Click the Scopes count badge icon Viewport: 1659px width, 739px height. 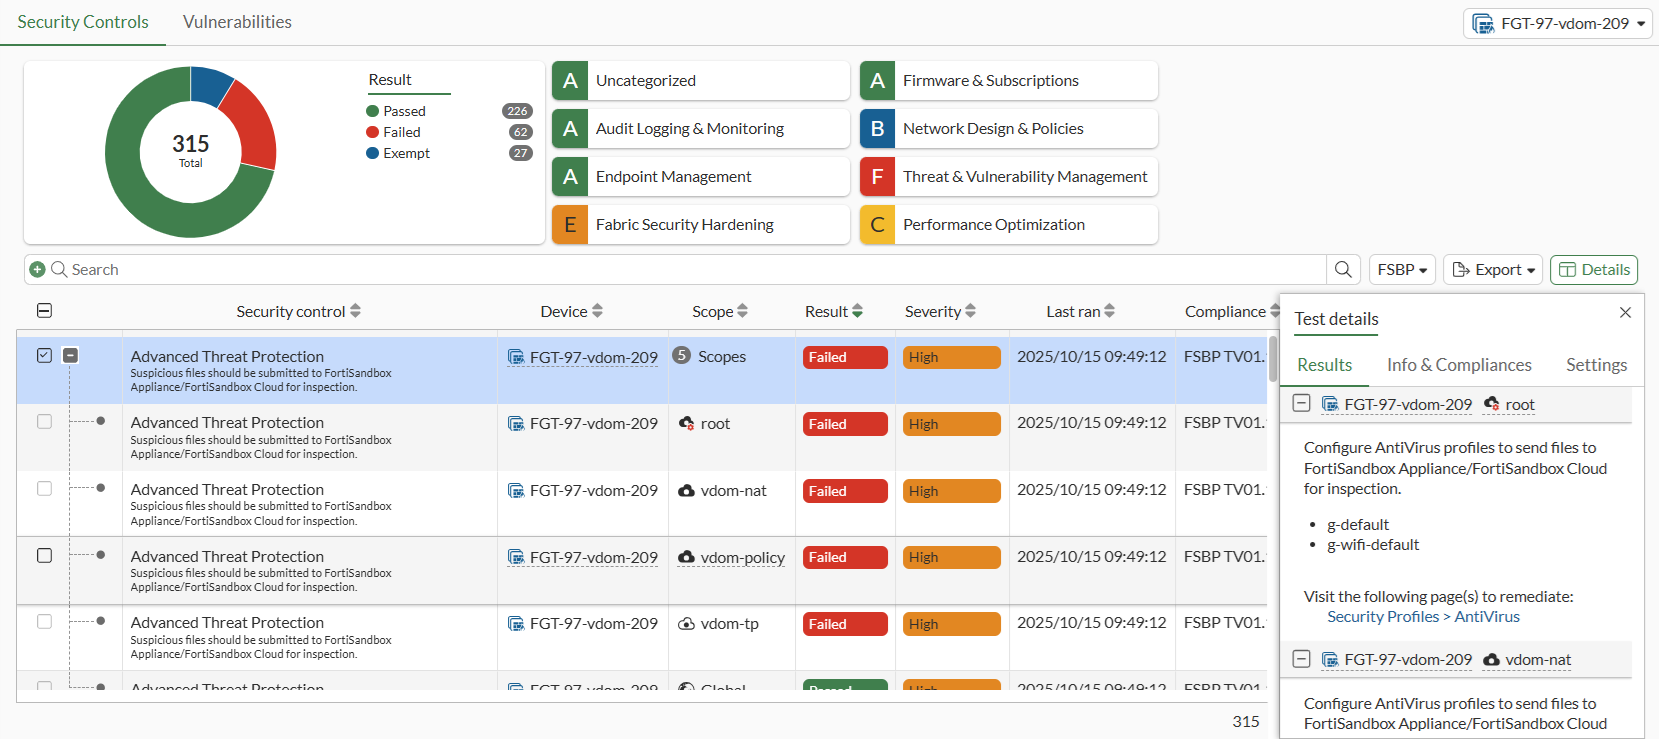point(682,355)
